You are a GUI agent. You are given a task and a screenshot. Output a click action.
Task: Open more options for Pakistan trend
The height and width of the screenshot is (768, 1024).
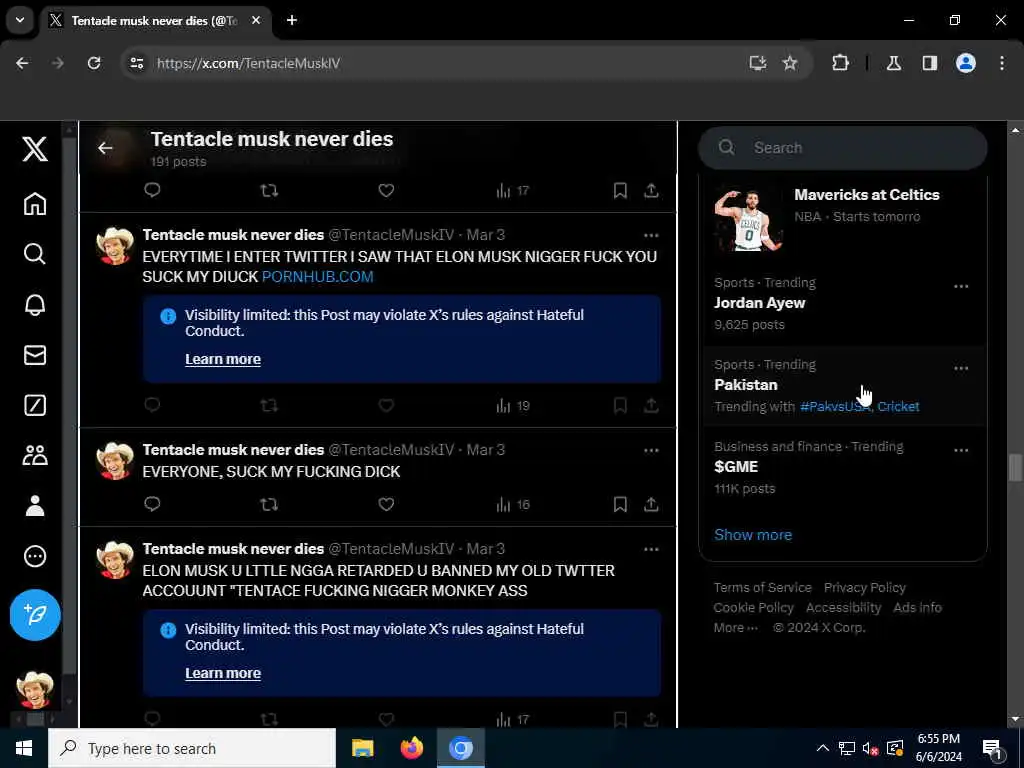point(961,368)
